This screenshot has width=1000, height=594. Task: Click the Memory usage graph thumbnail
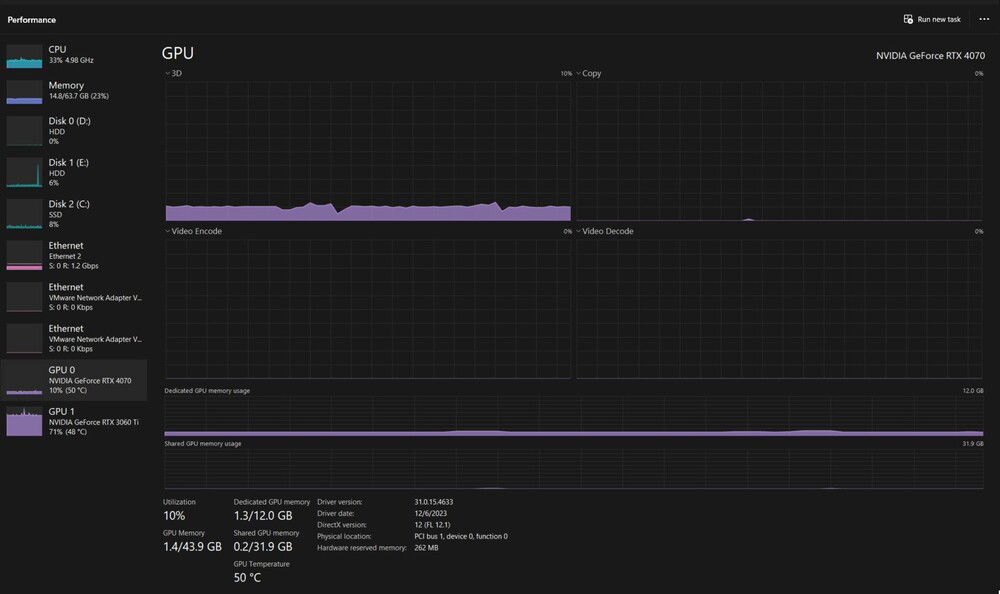click(24, 92)
